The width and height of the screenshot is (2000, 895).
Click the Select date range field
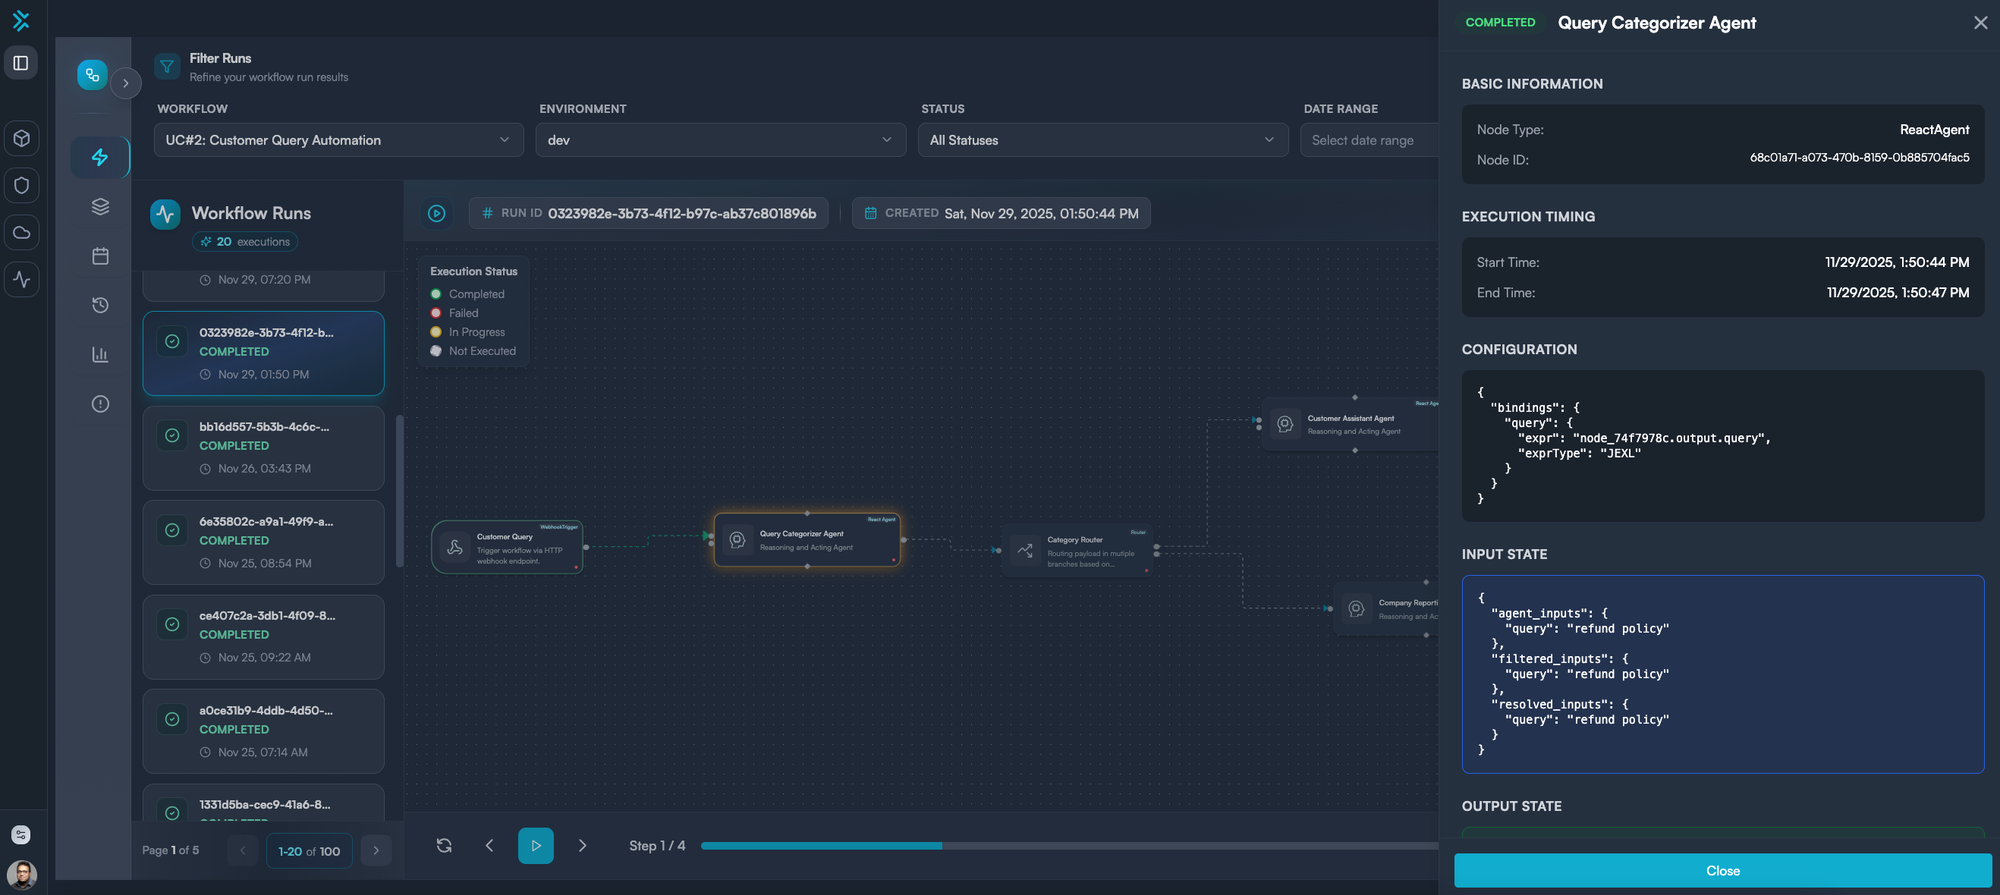(1368, 140)
